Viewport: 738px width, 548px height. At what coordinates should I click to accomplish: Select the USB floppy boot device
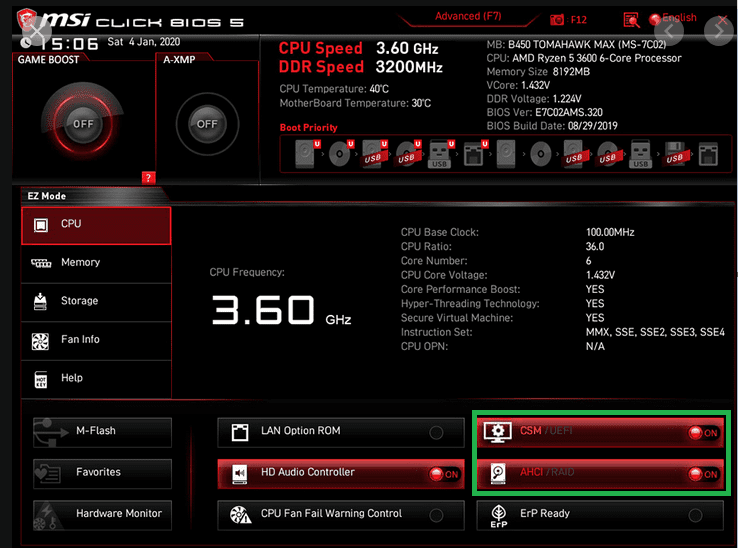[x=674, y=154]
